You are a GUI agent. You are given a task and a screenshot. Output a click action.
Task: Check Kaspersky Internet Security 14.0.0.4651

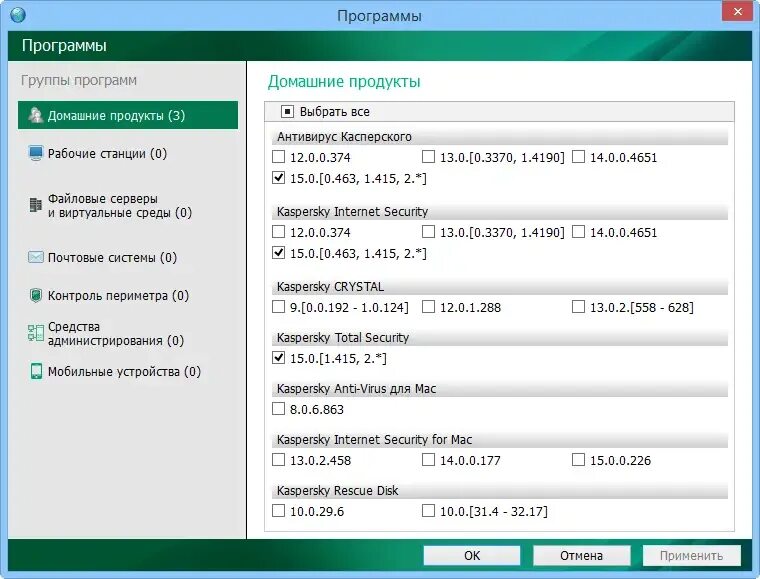578,232
